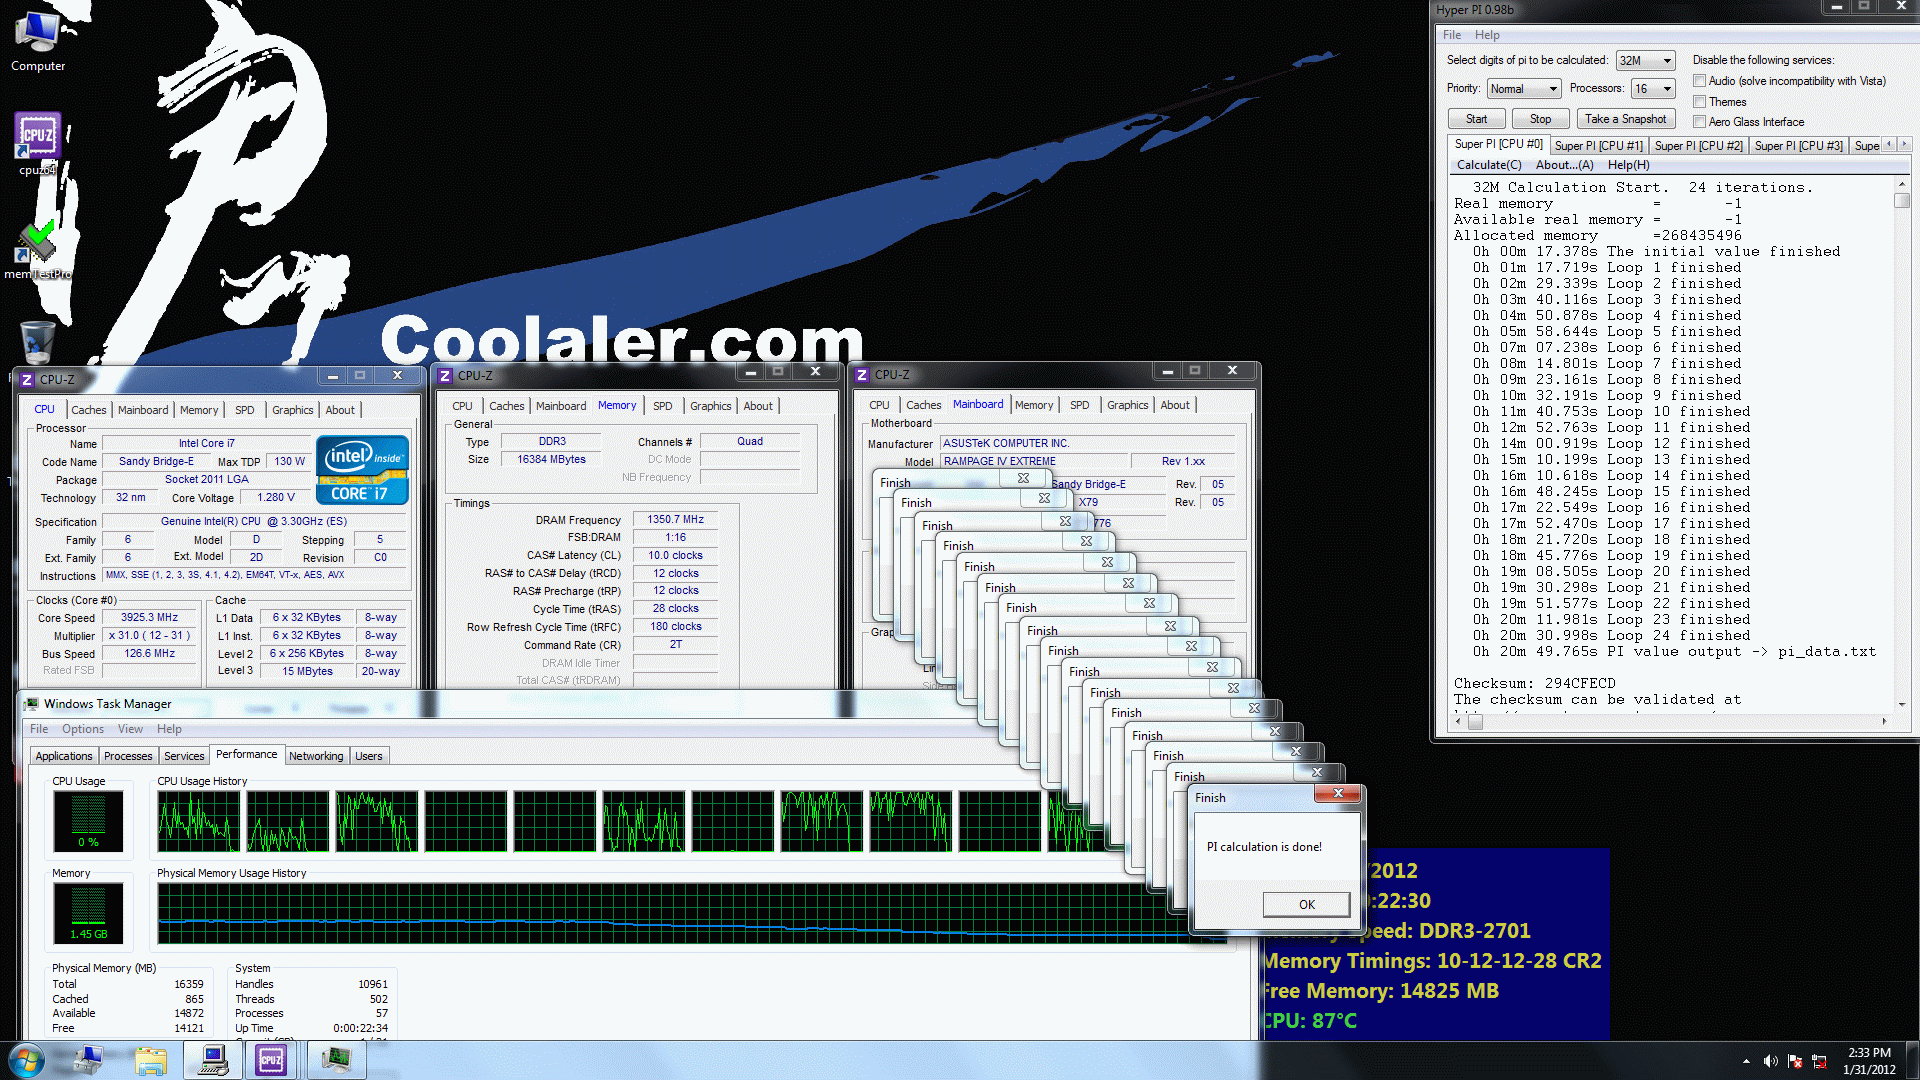Open the Hyper PI Help menu
The height and width of the screenshot is (1080, 1920).
[1487, 35]
